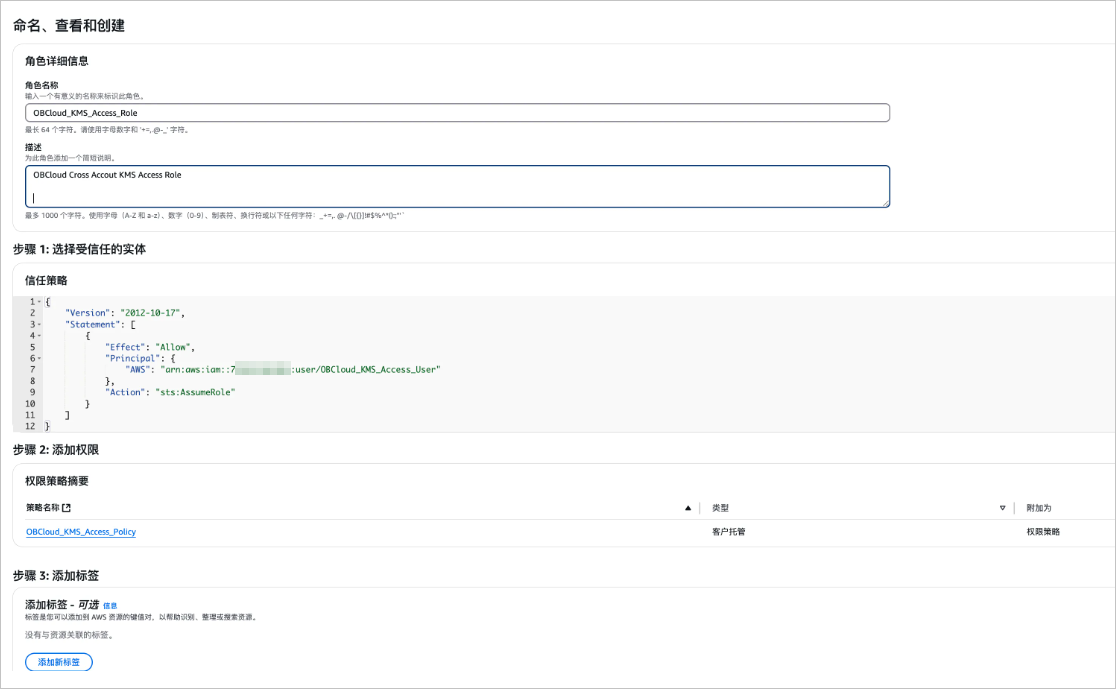
Task: Place cursor in the 描述 description textarea
Action: [x=457, y=186]
